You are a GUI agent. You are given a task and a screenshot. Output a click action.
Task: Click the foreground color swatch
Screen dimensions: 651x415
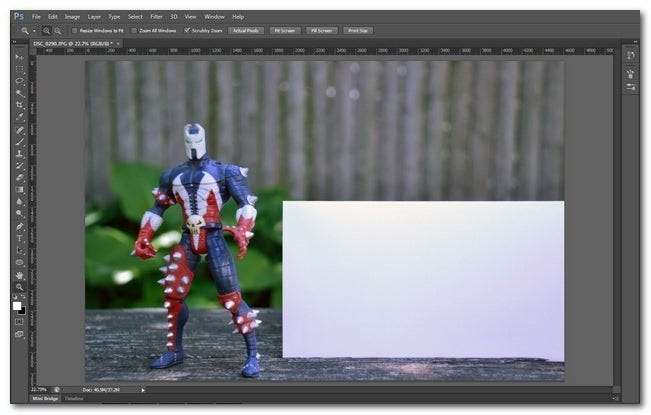(17, 306)
